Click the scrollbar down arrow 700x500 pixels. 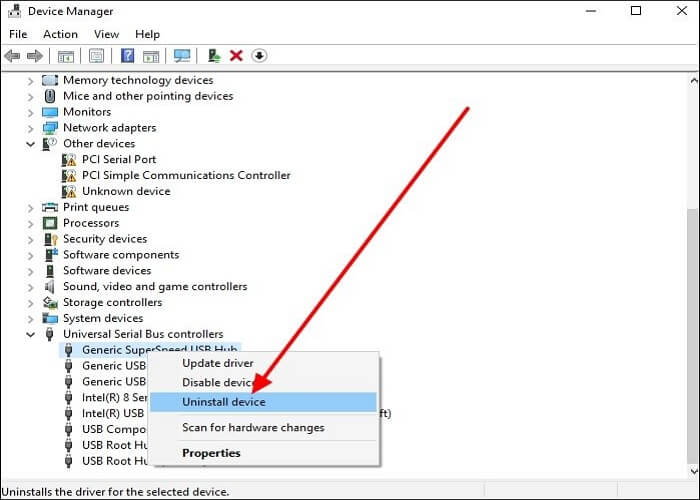694,471
